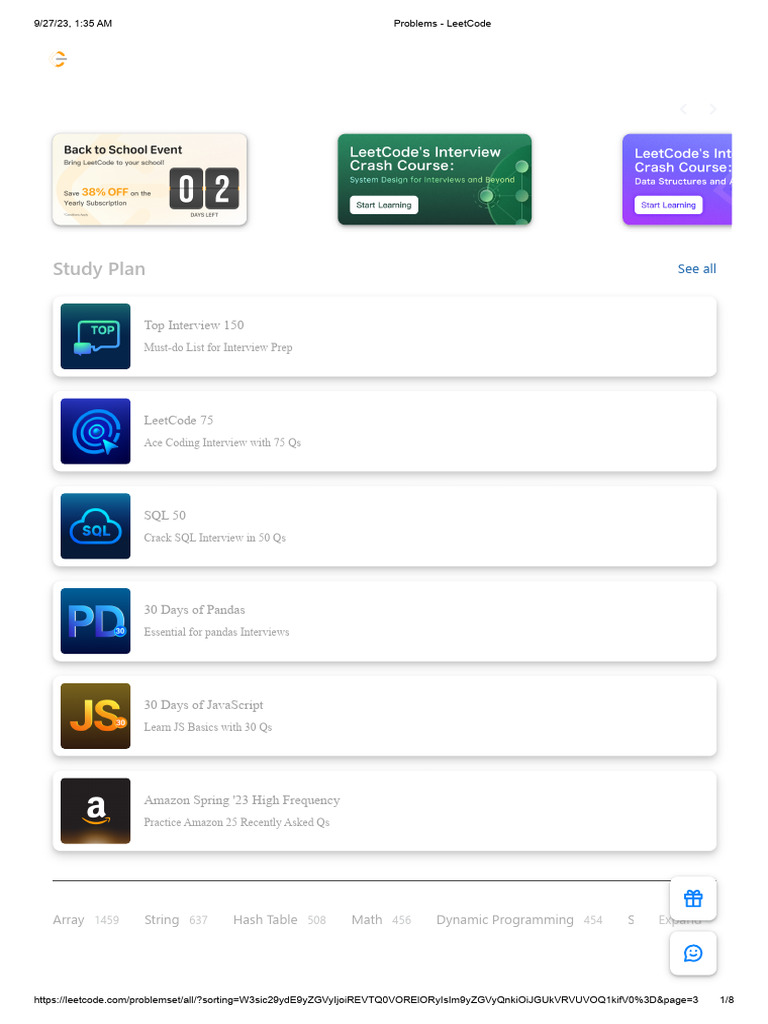Click the 'Must-do List for Interview Prep' text
This screenshot has height=1024, width=768.
218,347
